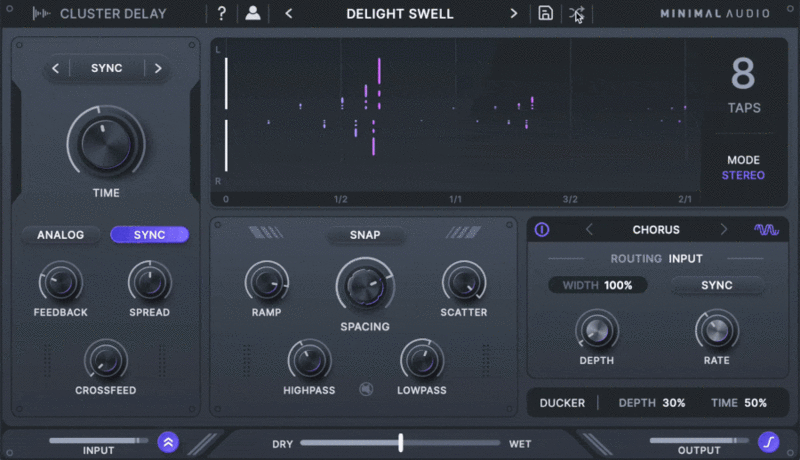
Task: Click the Sync button in Chorus panel
Action: tap(716, 285)
